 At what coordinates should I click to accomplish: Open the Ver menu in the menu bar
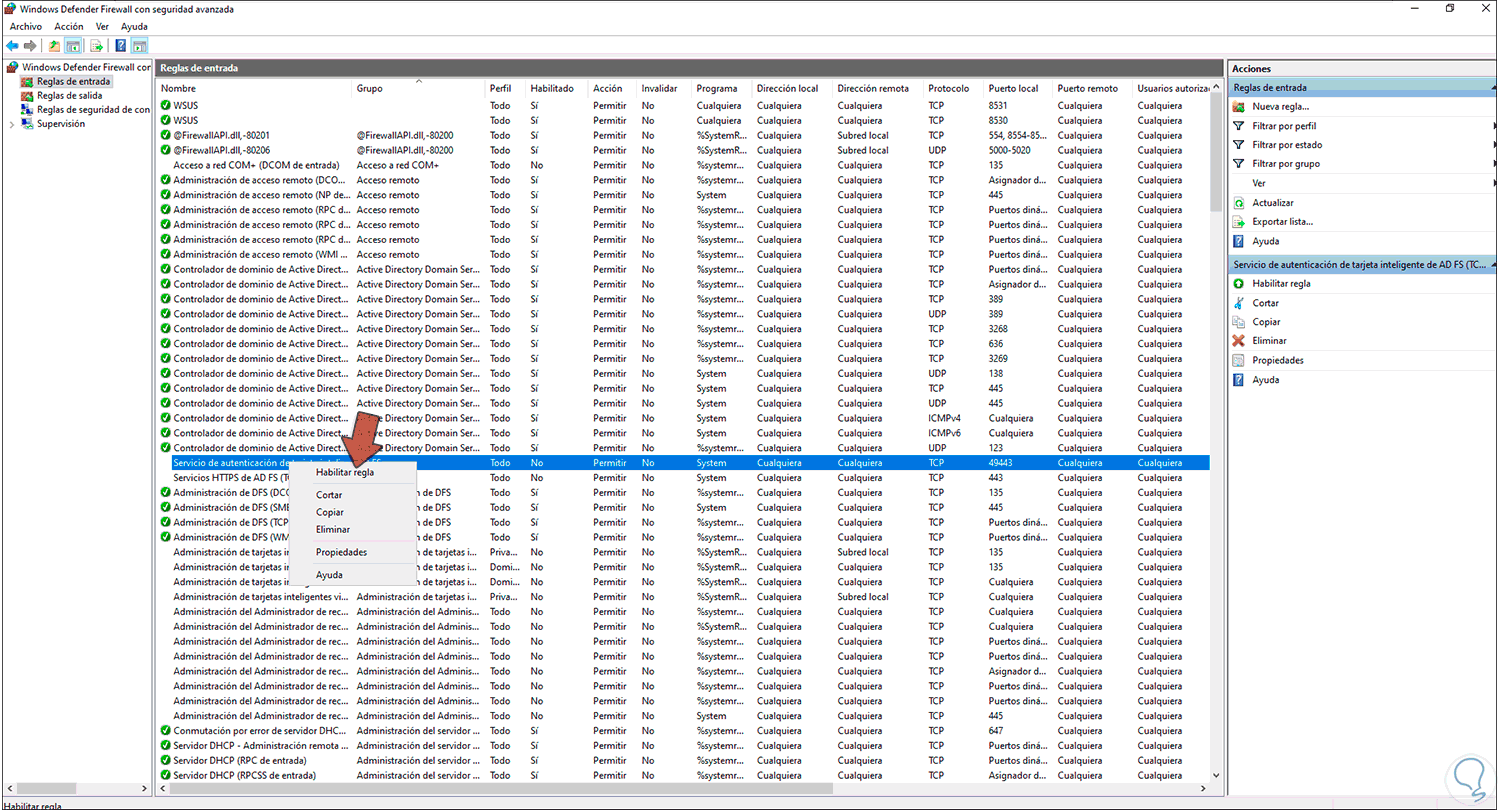102,26
